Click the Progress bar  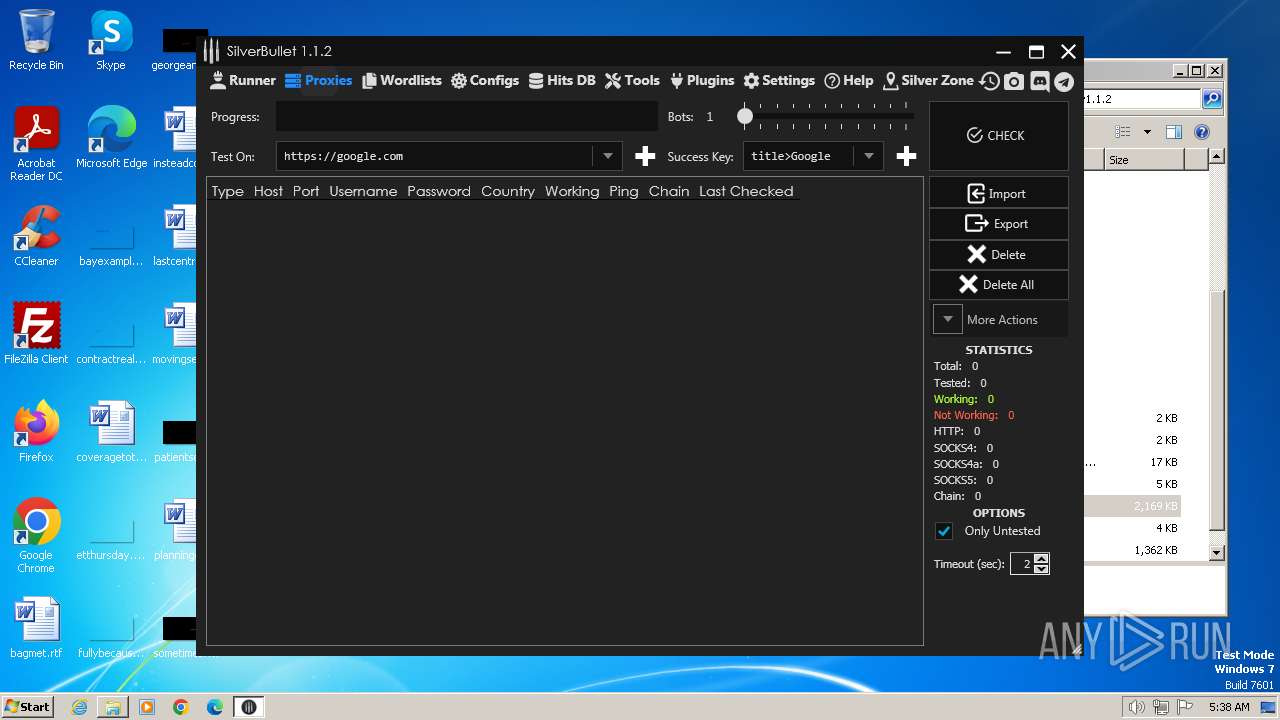(467, 116)
